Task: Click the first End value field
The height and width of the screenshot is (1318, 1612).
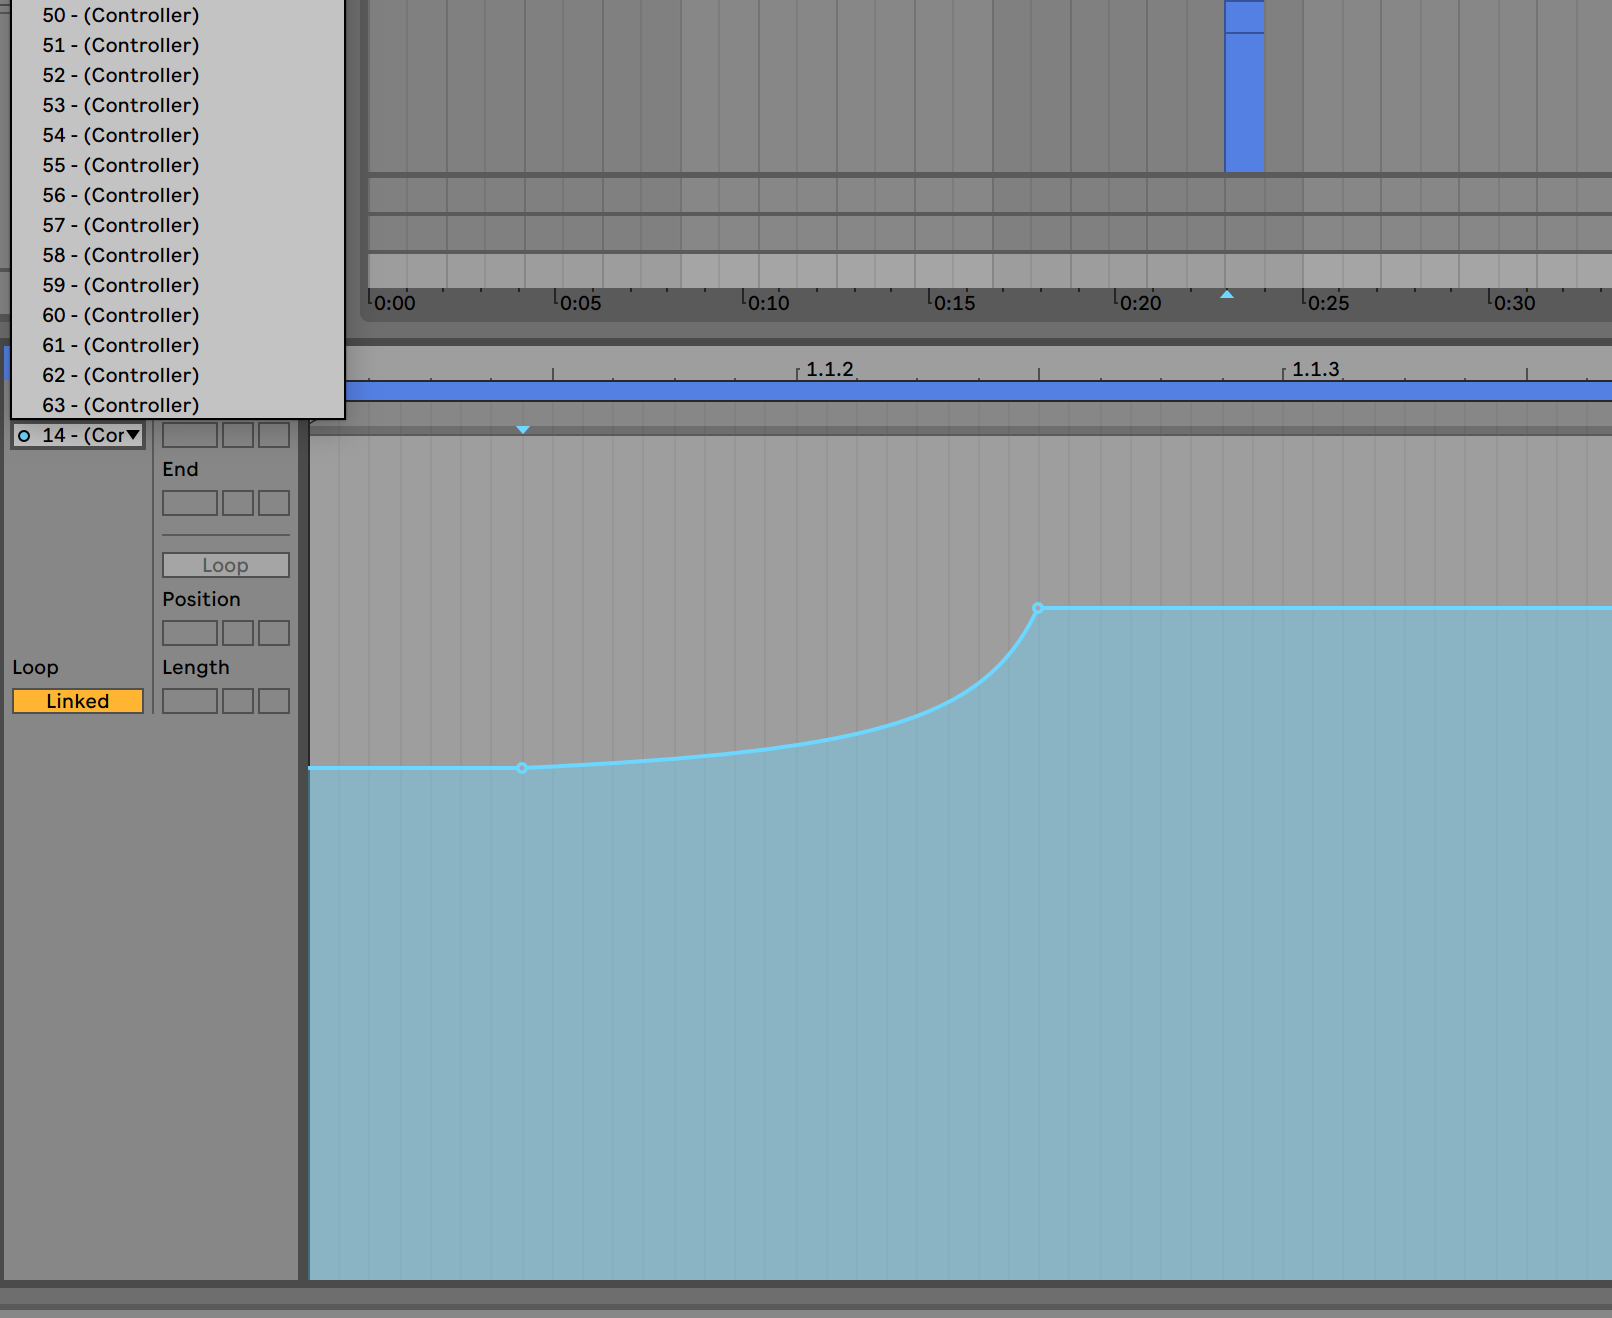Action: pyautogui.click(x=189, y=503)
